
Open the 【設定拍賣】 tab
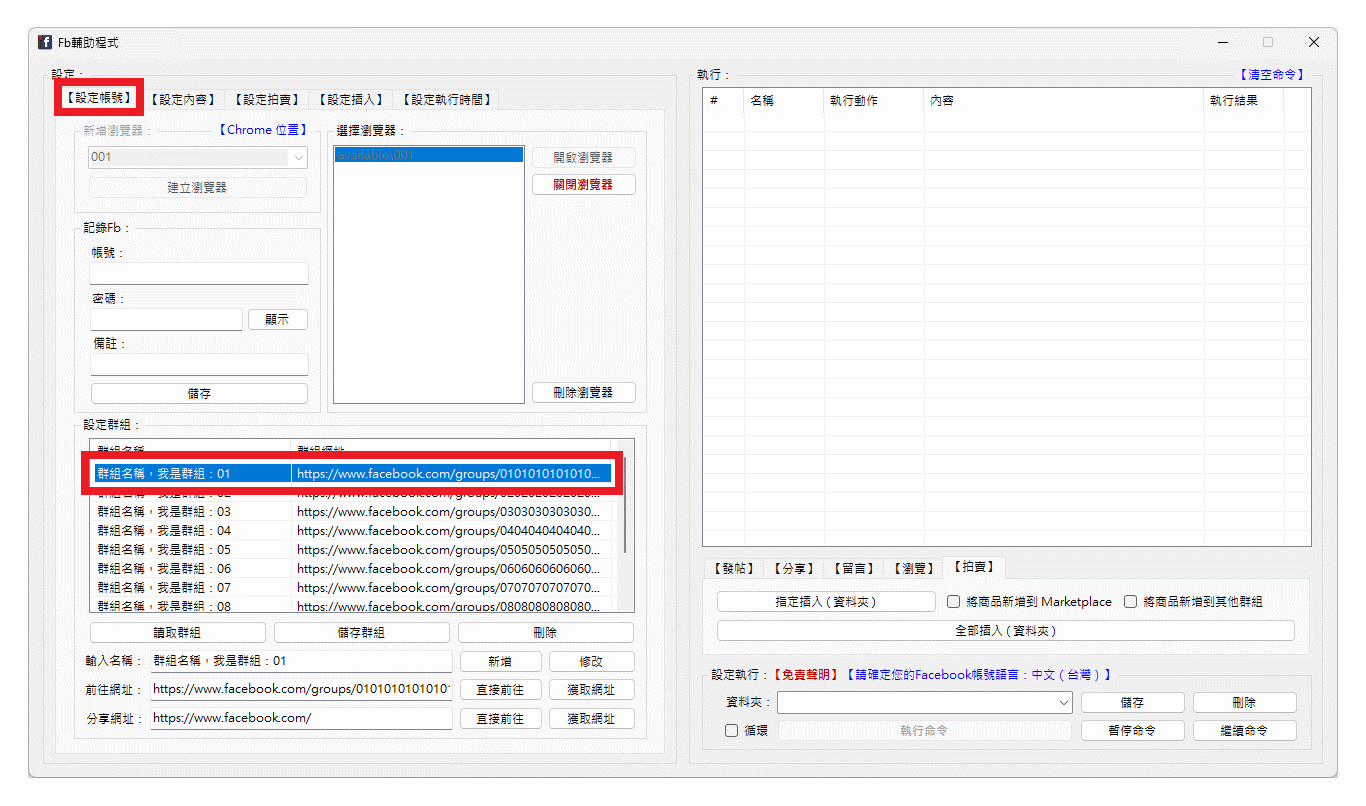click(x=266, y=99)
